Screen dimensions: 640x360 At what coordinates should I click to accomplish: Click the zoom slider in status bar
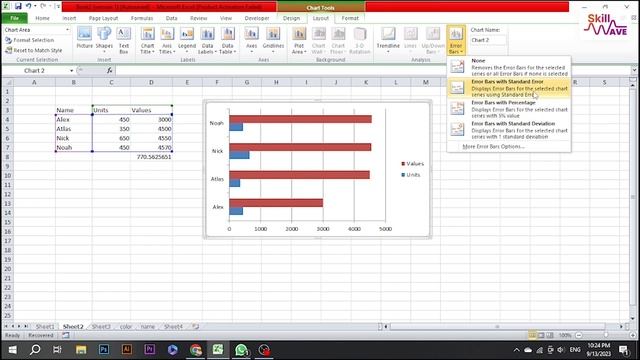(606, 335)
